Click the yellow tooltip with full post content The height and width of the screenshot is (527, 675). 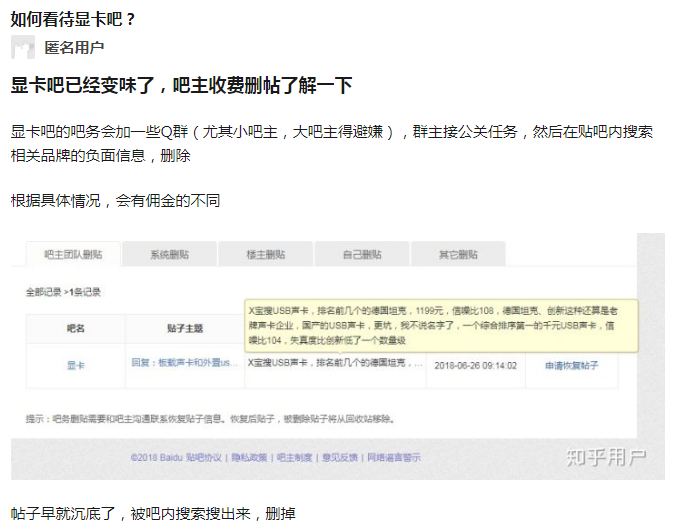(x=441, y=326)
